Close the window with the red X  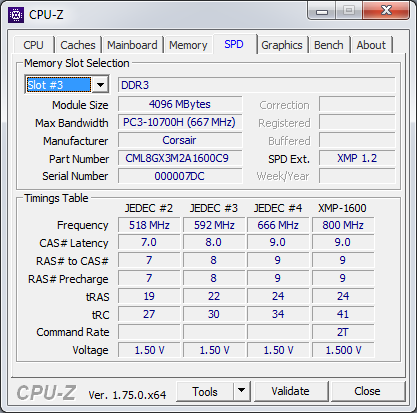pos(386,11)
